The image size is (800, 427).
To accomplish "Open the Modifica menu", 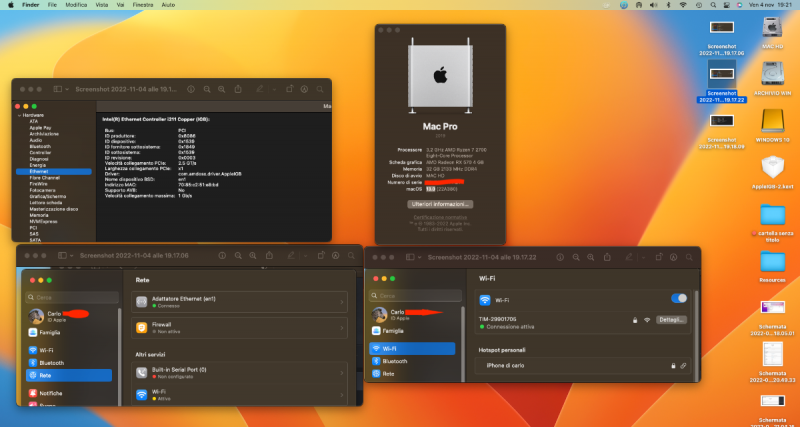I will point(76,5).
